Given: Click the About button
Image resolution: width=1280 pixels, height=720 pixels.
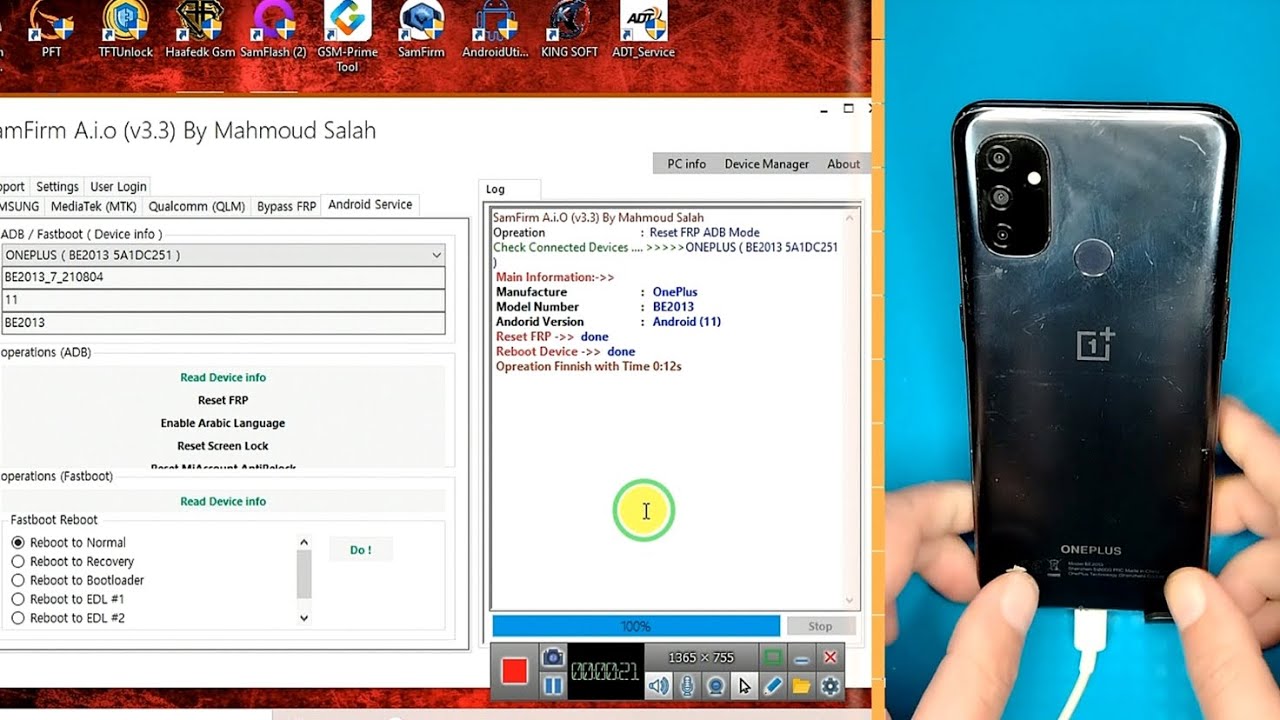Looking at the screenshot, I should (843, 164).
